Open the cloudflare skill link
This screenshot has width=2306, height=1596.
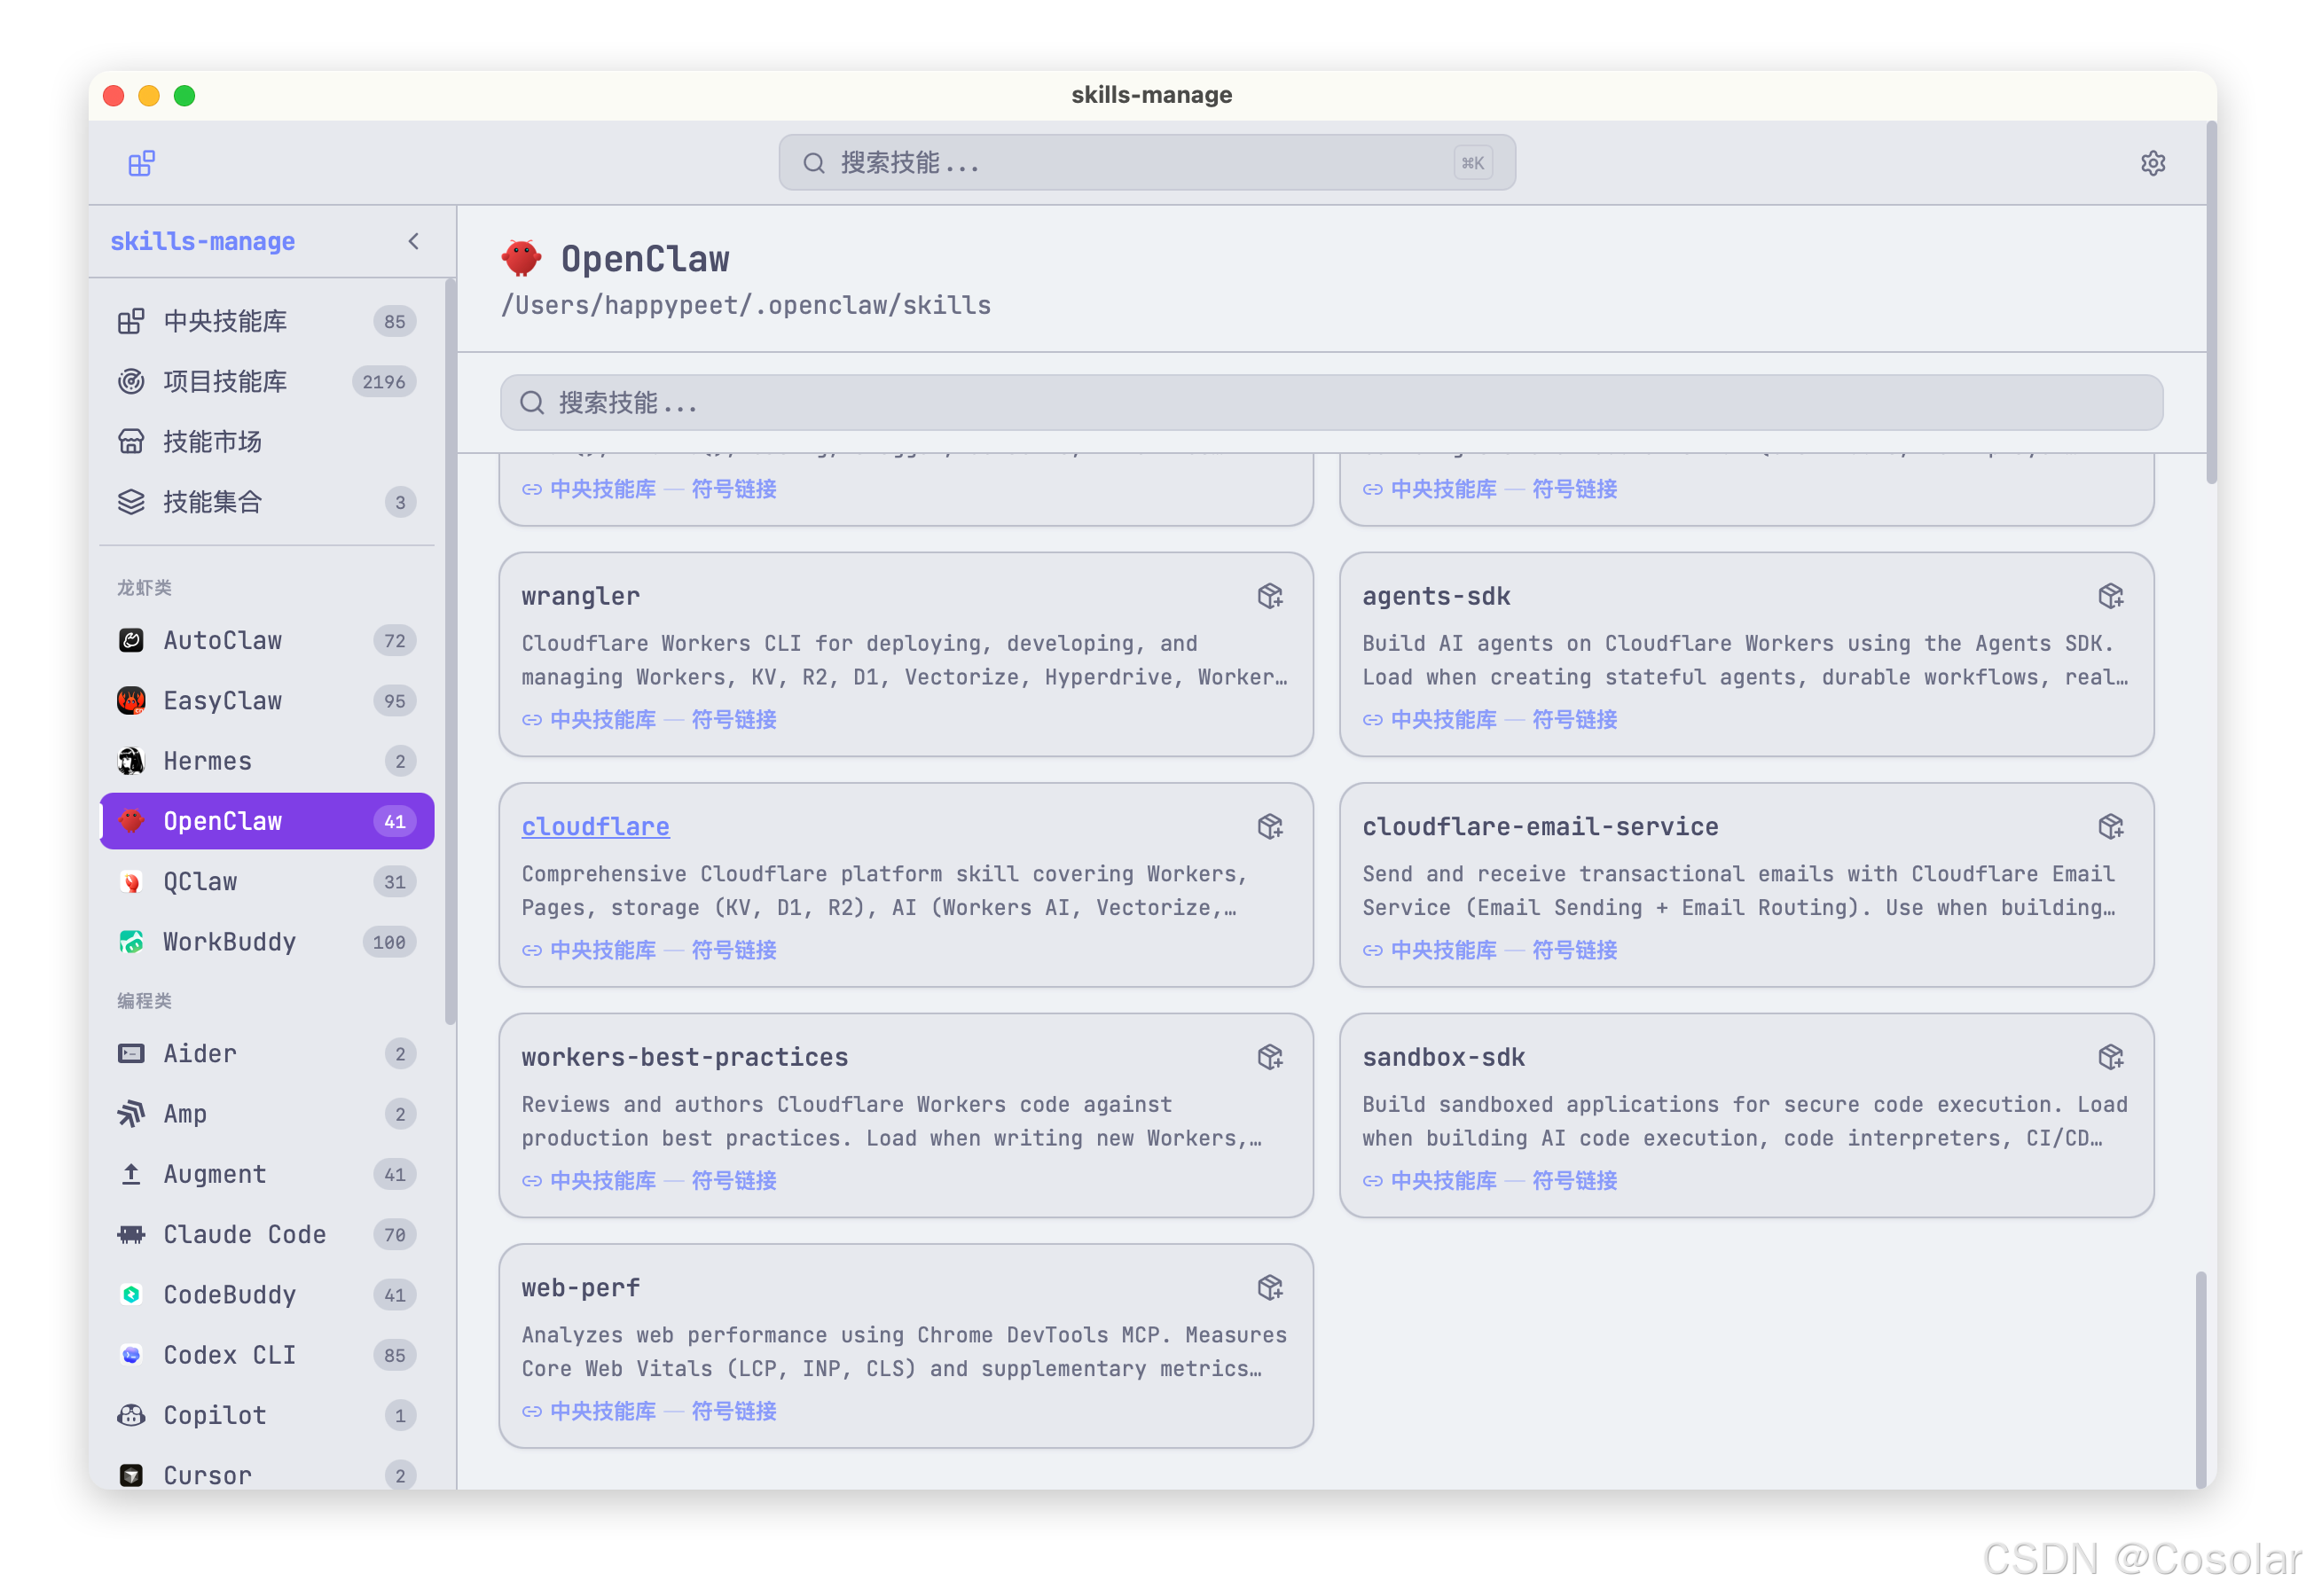click(595, 826)
